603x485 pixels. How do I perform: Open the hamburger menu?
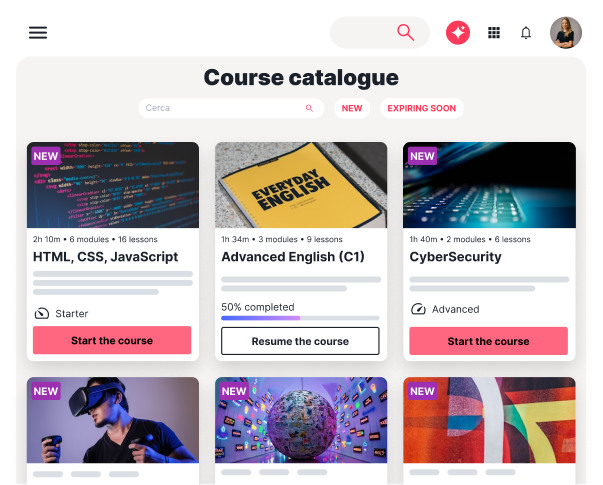tap(38, 33)
